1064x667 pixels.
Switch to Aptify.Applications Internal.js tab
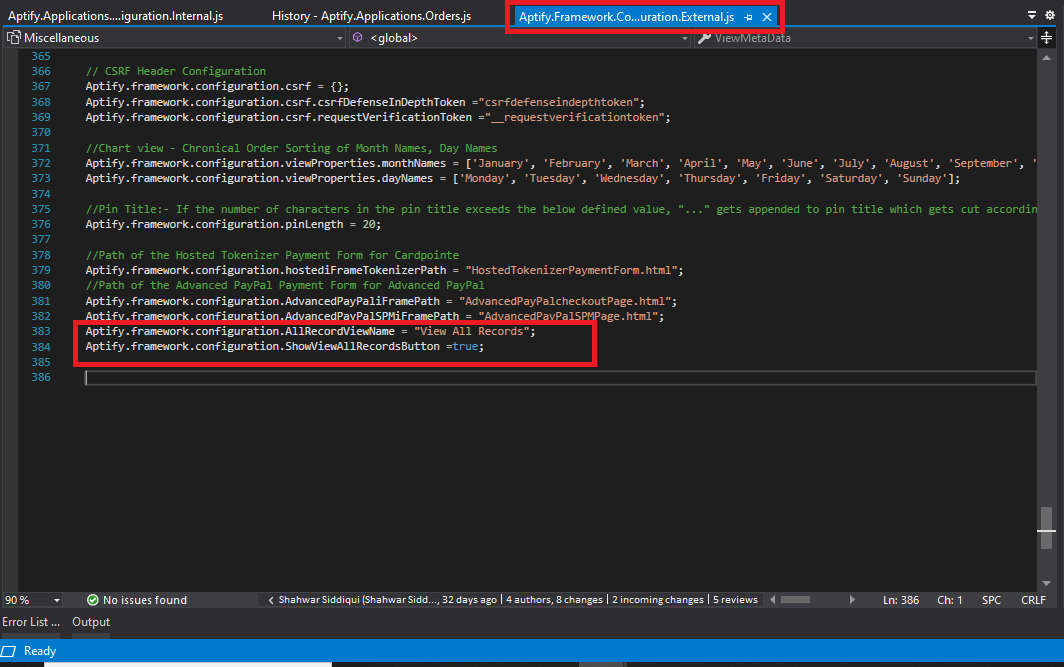coord(115,16)
